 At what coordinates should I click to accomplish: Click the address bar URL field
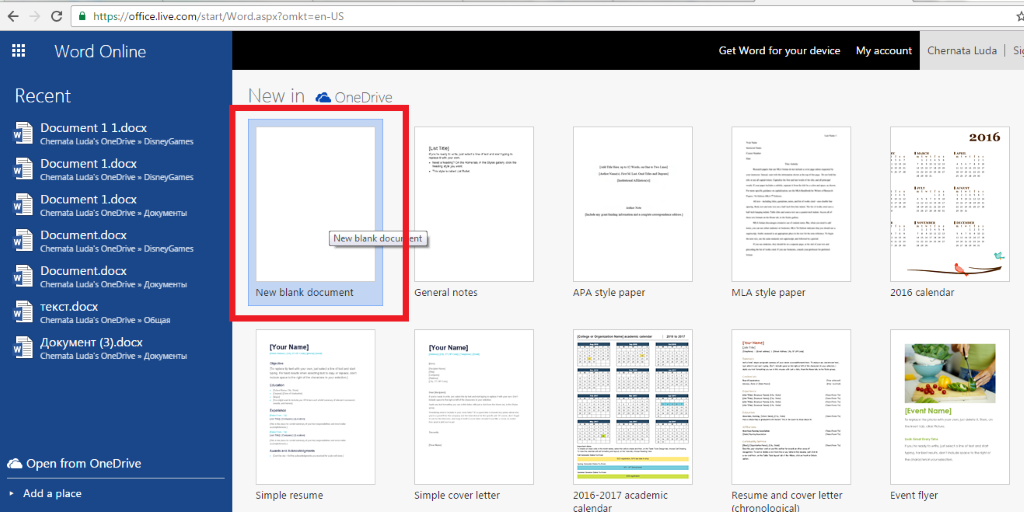(542, 16)
